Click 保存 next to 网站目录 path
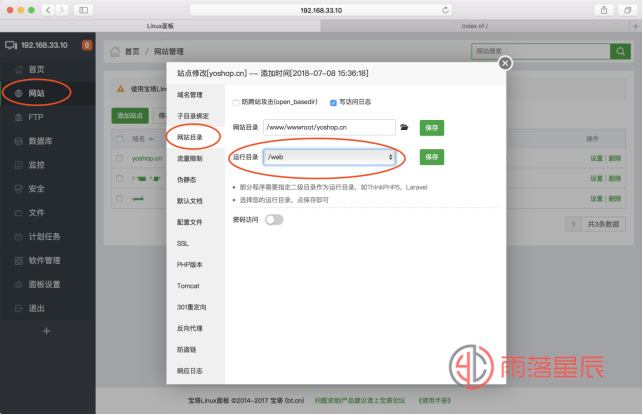The height and width of the screenshot is (415, 643). tap(431, 128)
